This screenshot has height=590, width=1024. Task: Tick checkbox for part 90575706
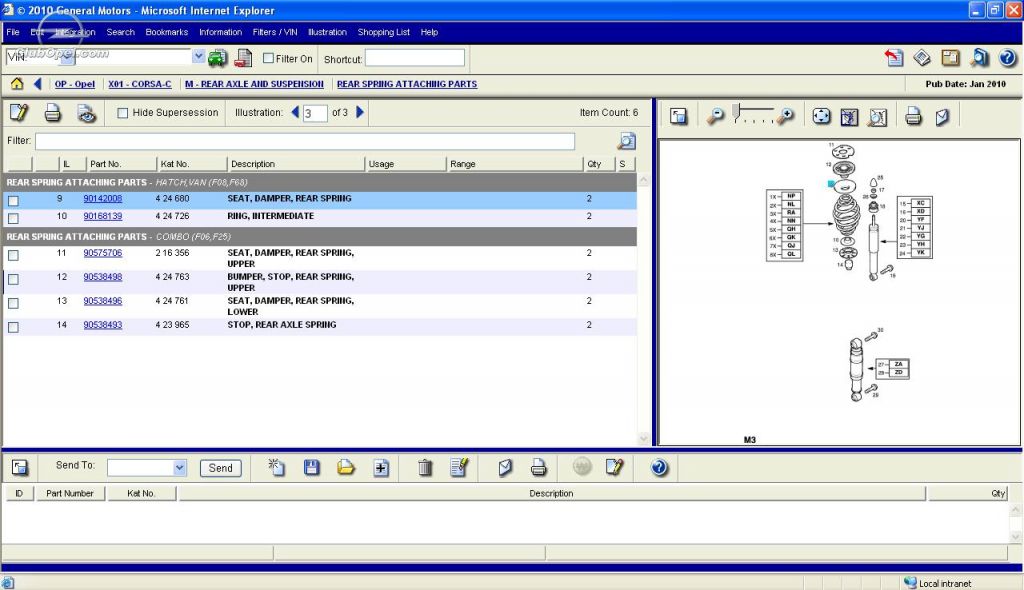tap(13, 255)
